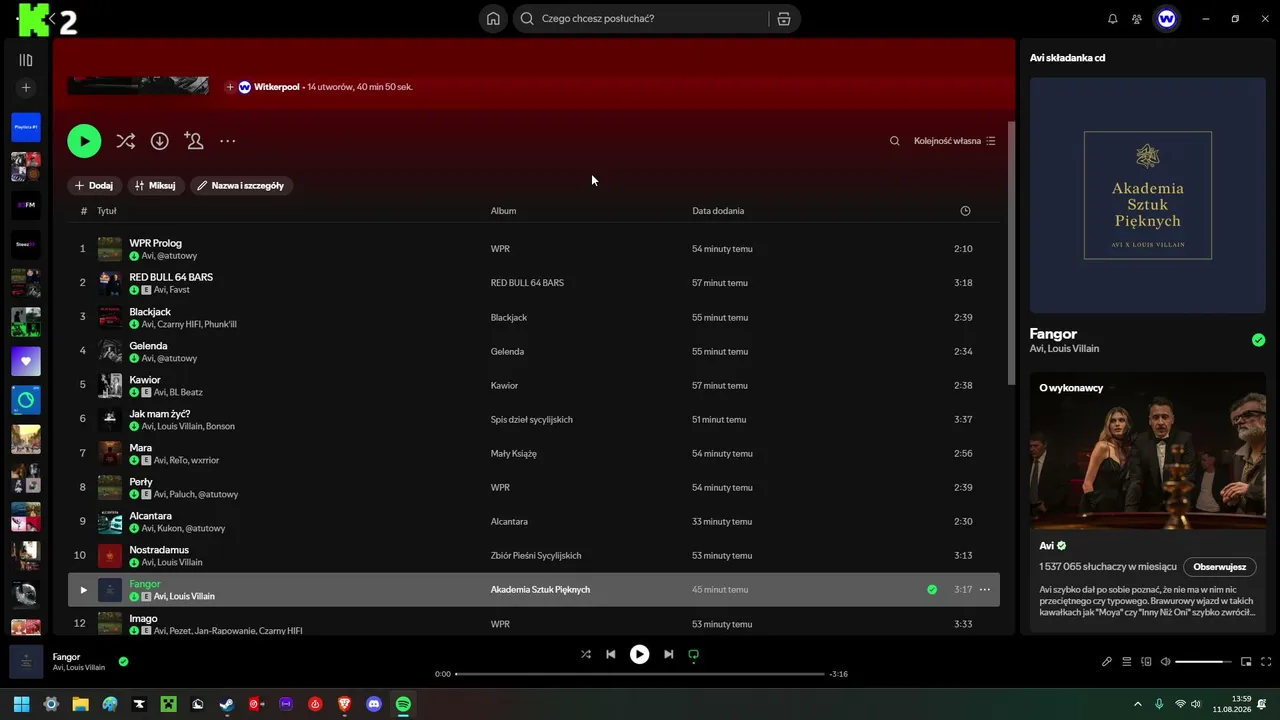Launch Brave browser from the taskbar
This screenshot has height=720, width=1280.
[x=345, y=704]
